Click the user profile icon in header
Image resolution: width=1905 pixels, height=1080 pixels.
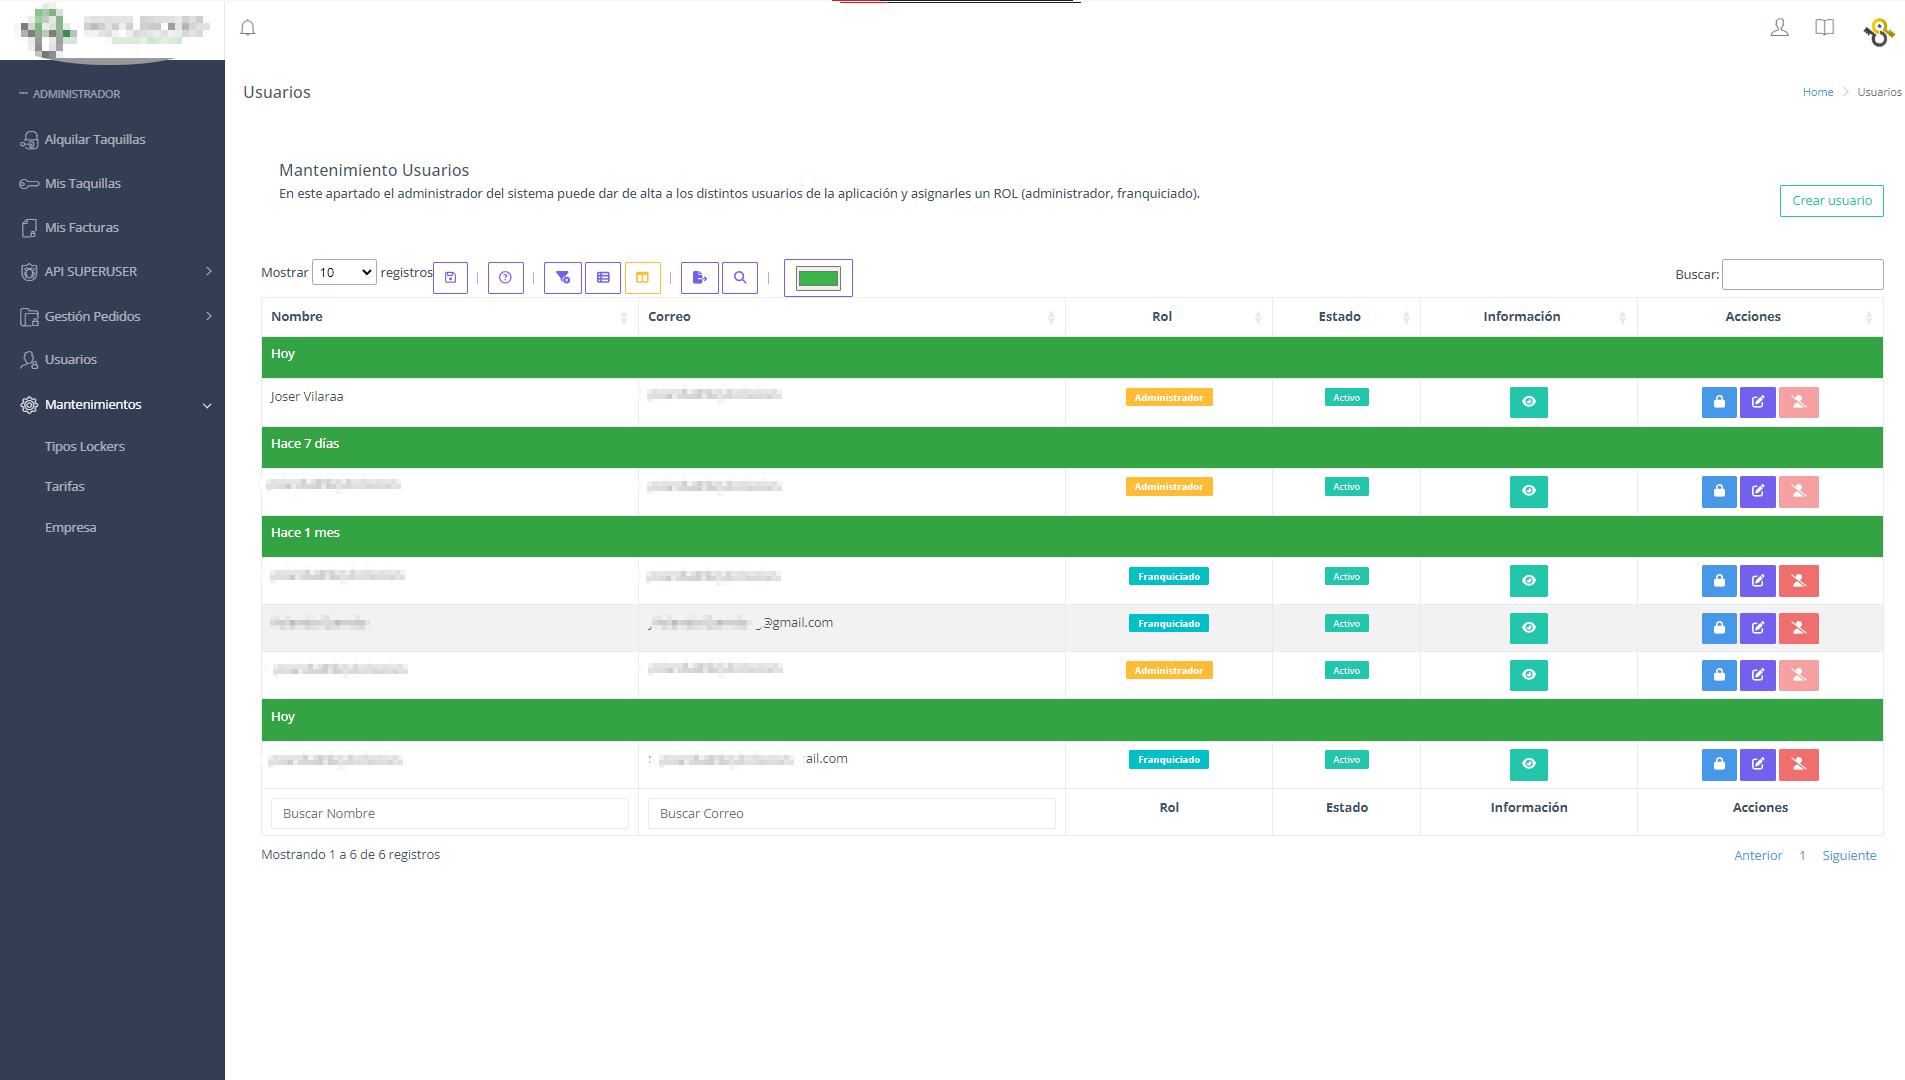(1779, 28)
